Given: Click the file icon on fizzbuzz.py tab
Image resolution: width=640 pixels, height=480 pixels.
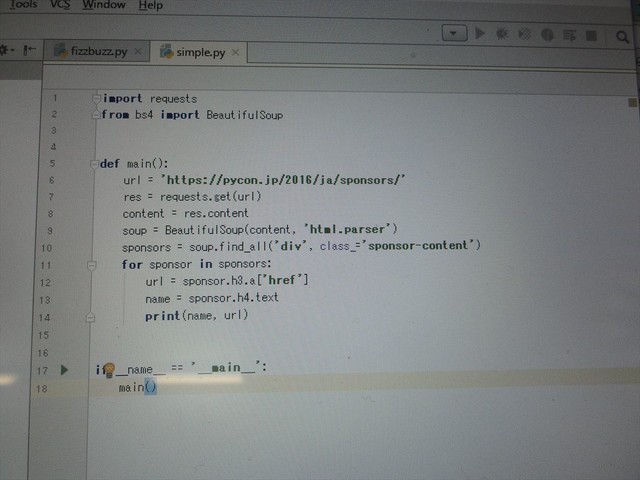Looking at the screenshot, I should pos(60,51).
